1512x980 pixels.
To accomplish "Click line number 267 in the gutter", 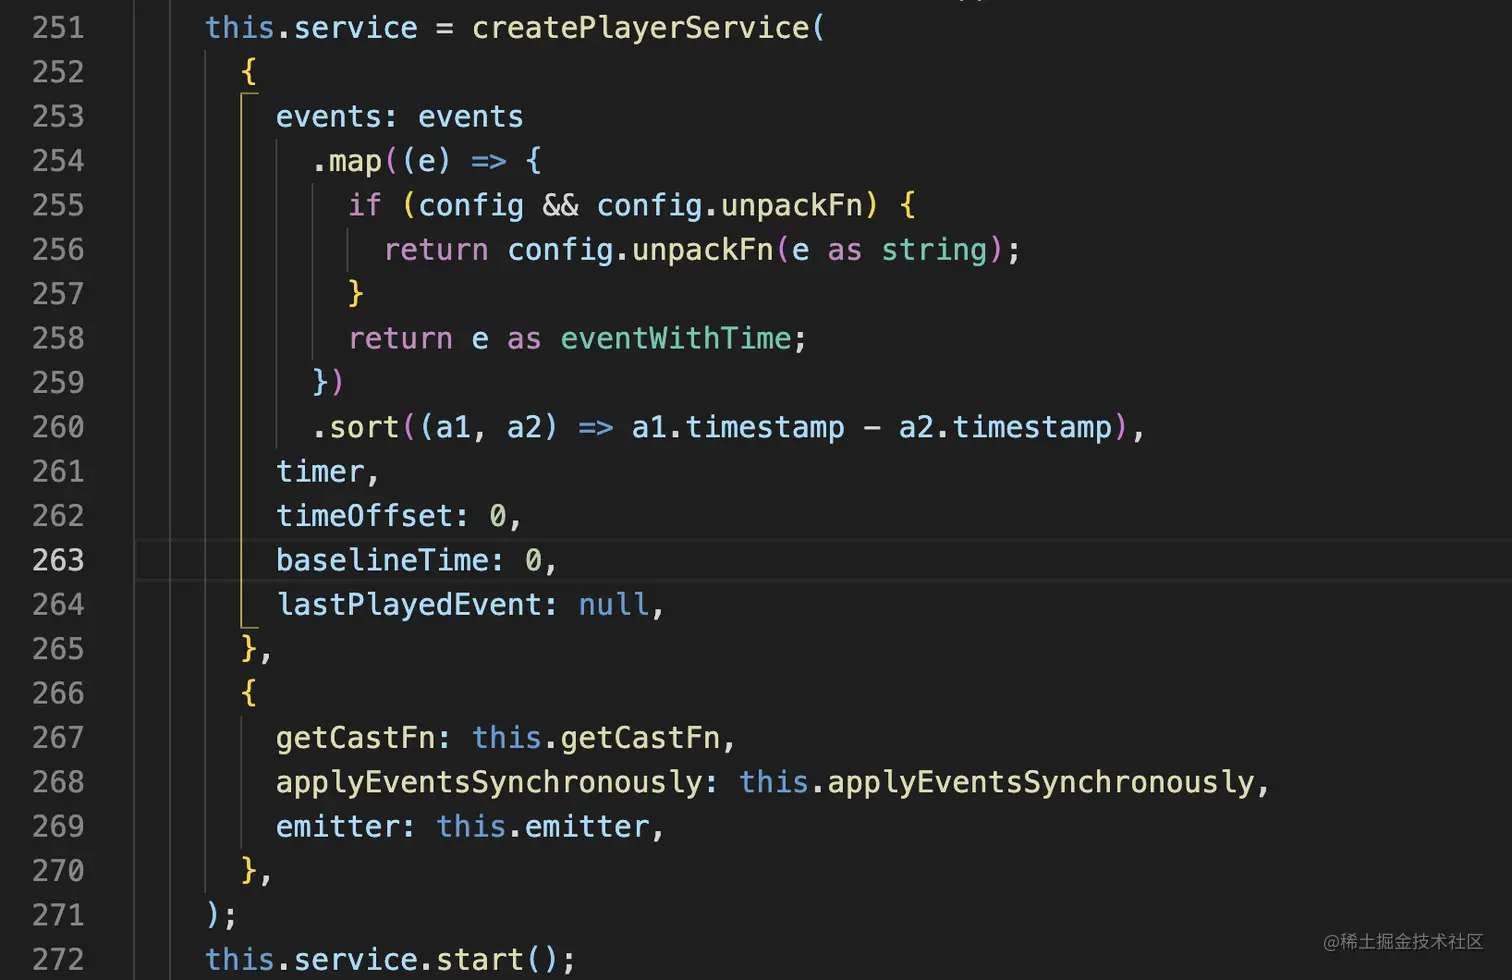I will tap(58, 737).
